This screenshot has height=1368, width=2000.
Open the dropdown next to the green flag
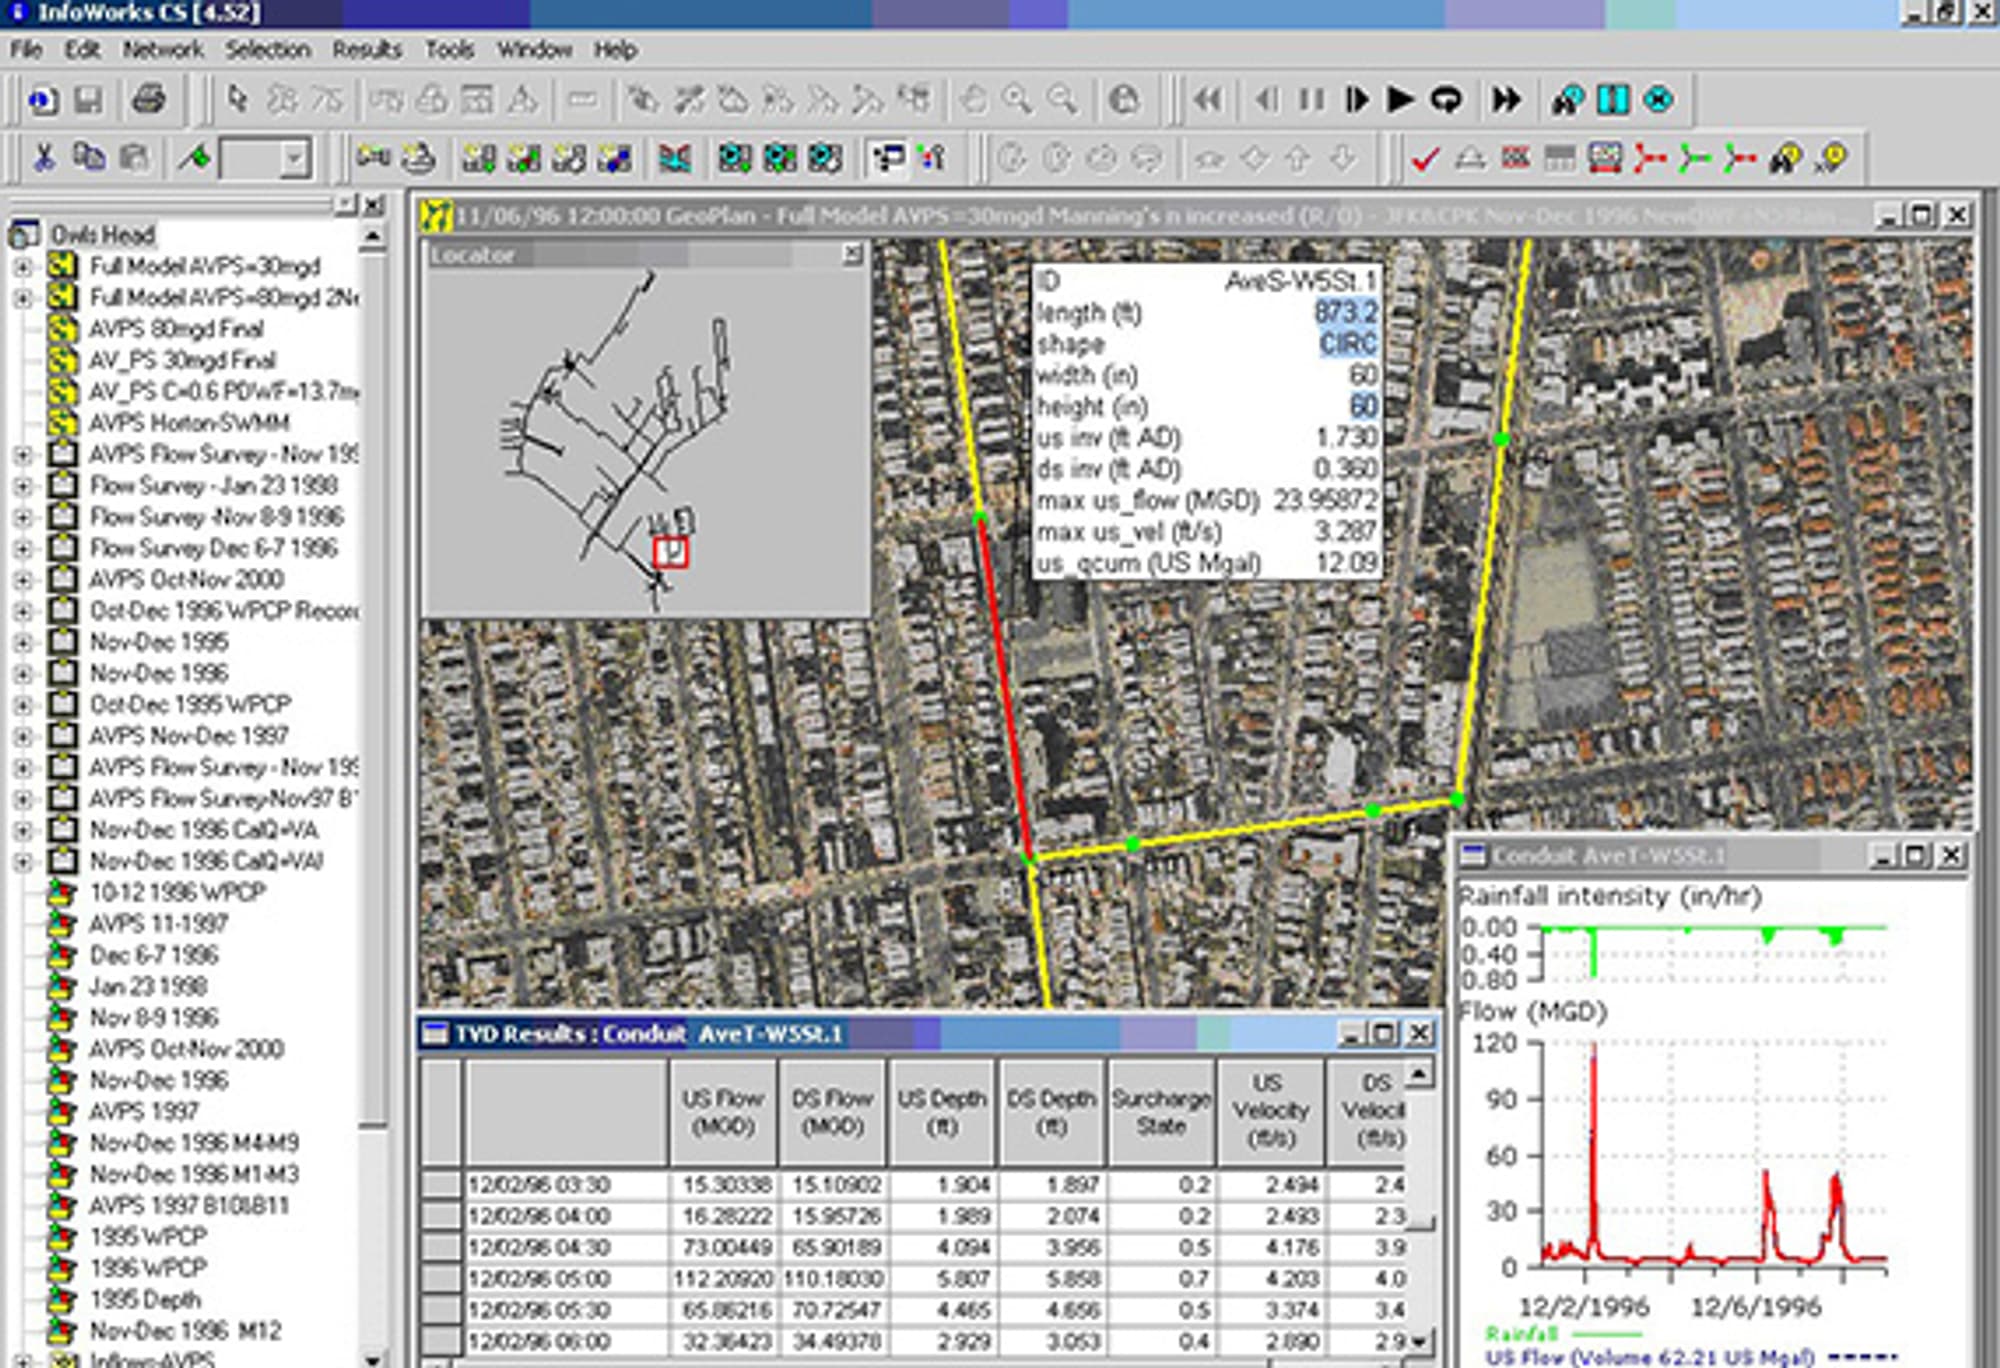[x=294, y=158]
